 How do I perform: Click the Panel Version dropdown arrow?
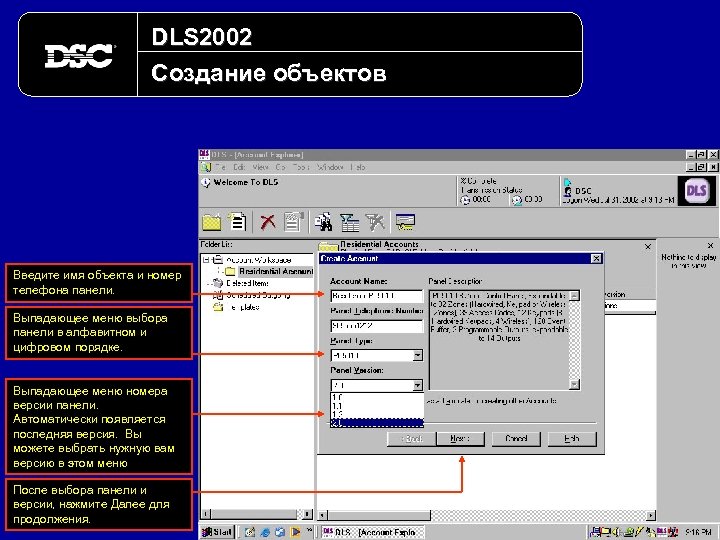tap(417, 385)
